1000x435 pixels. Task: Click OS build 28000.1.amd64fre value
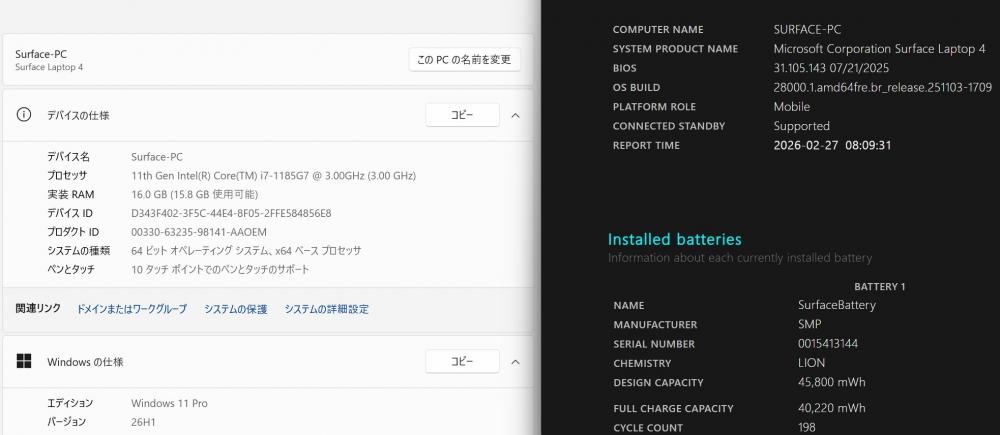883,87
